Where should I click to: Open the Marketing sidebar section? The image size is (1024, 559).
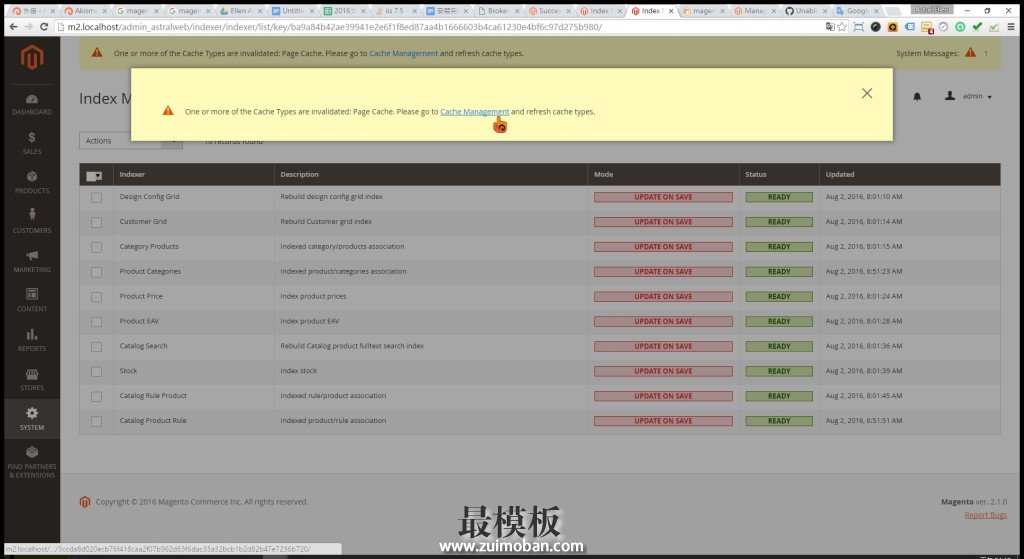32,261
